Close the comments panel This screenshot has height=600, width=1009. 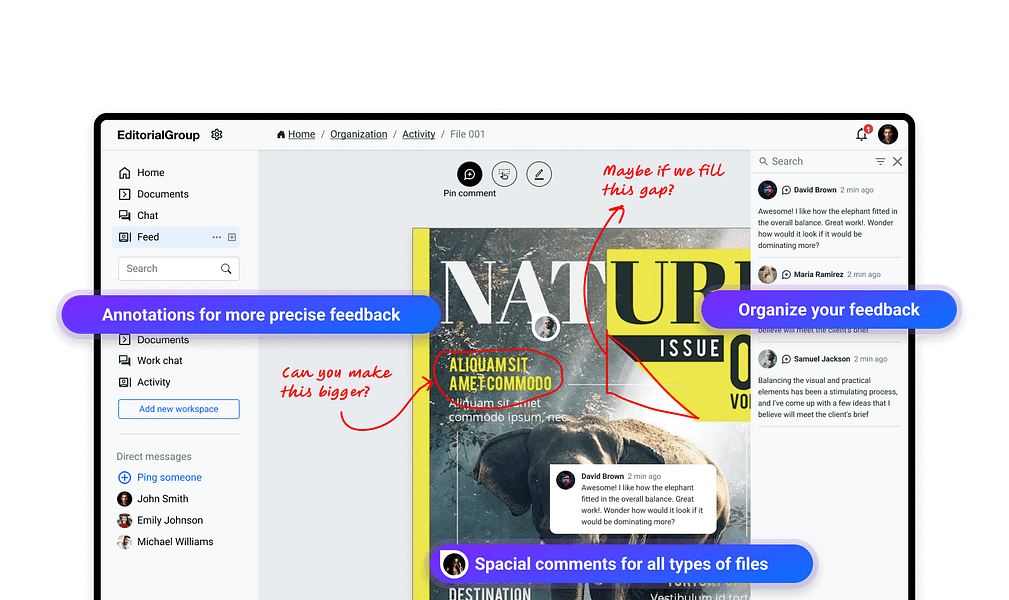[898, 162]
